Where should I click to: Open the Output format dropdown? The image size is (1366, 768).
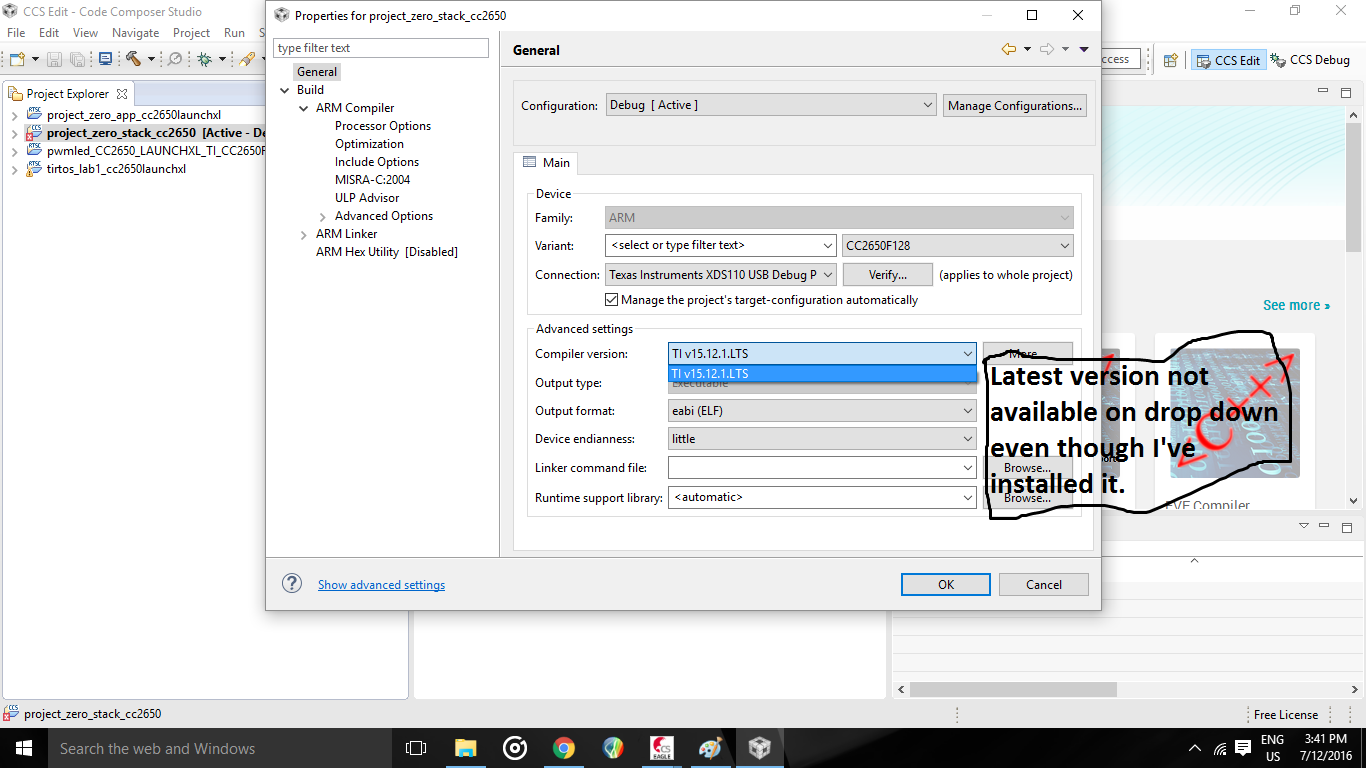tap(822, 410)
